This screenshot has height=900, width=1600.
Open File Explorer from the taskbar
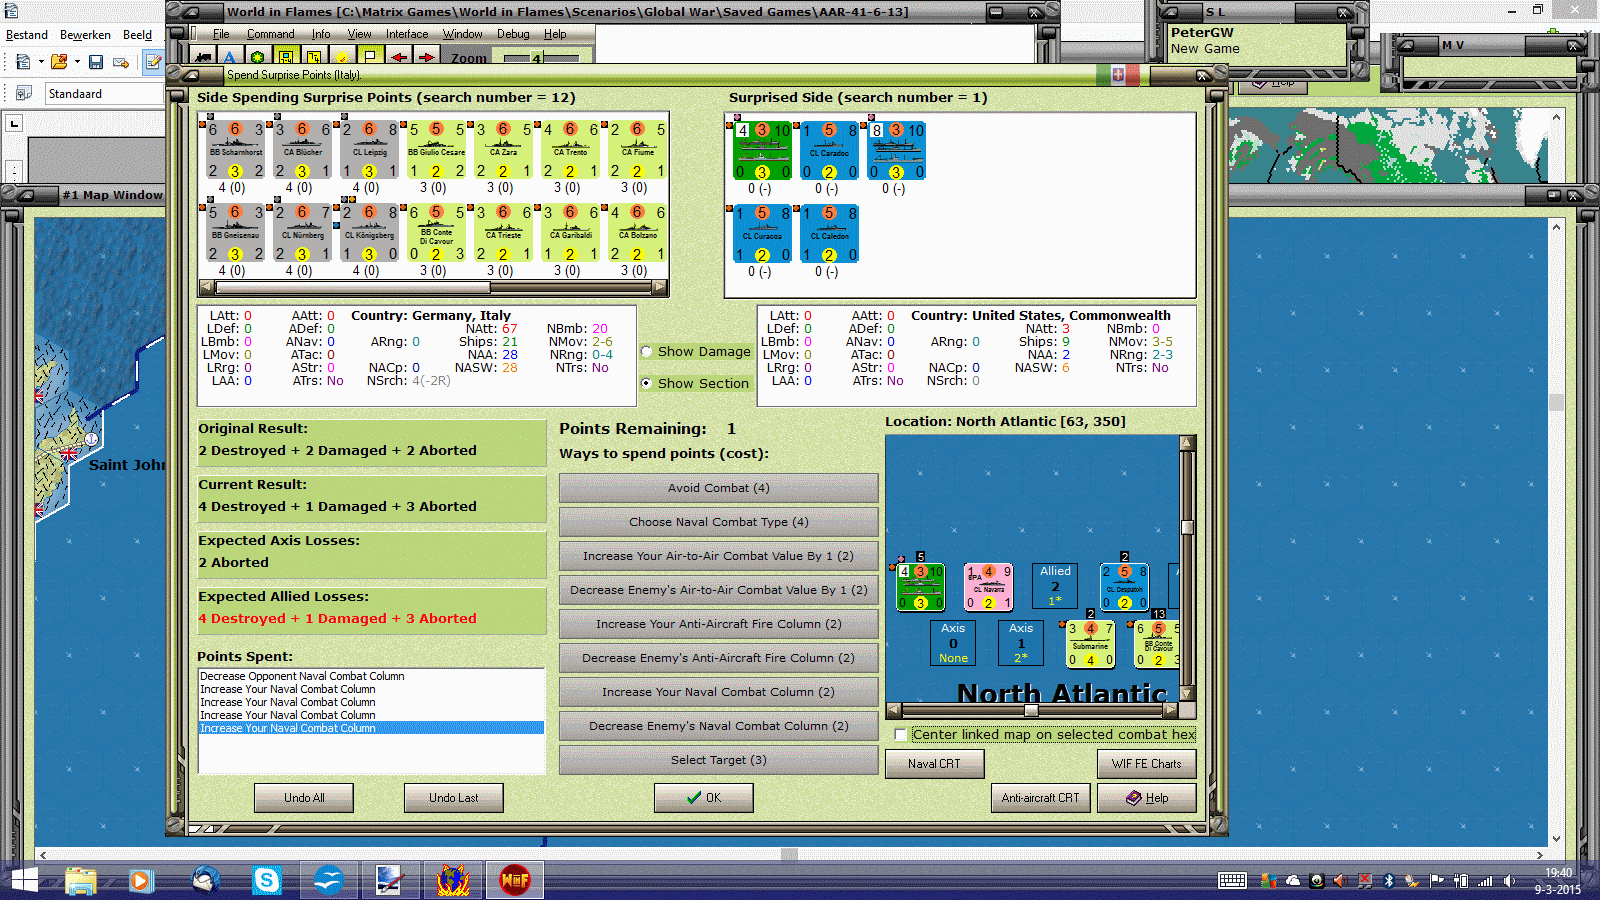(x=80, y=880)
